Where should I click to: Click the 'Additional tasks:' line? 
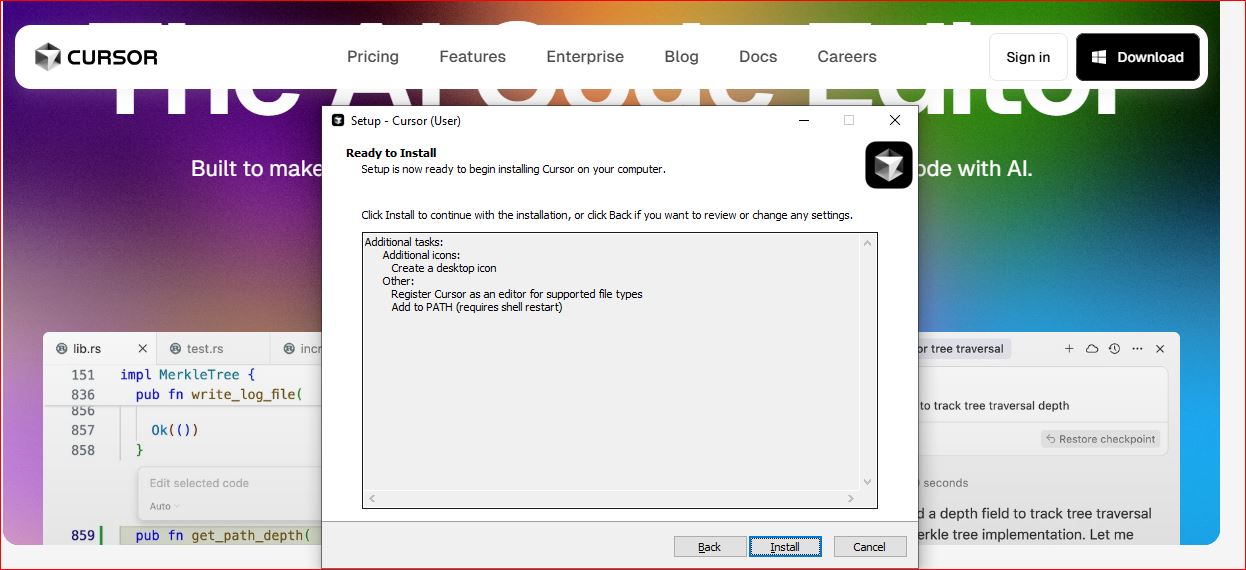click(x=404, y=242)
